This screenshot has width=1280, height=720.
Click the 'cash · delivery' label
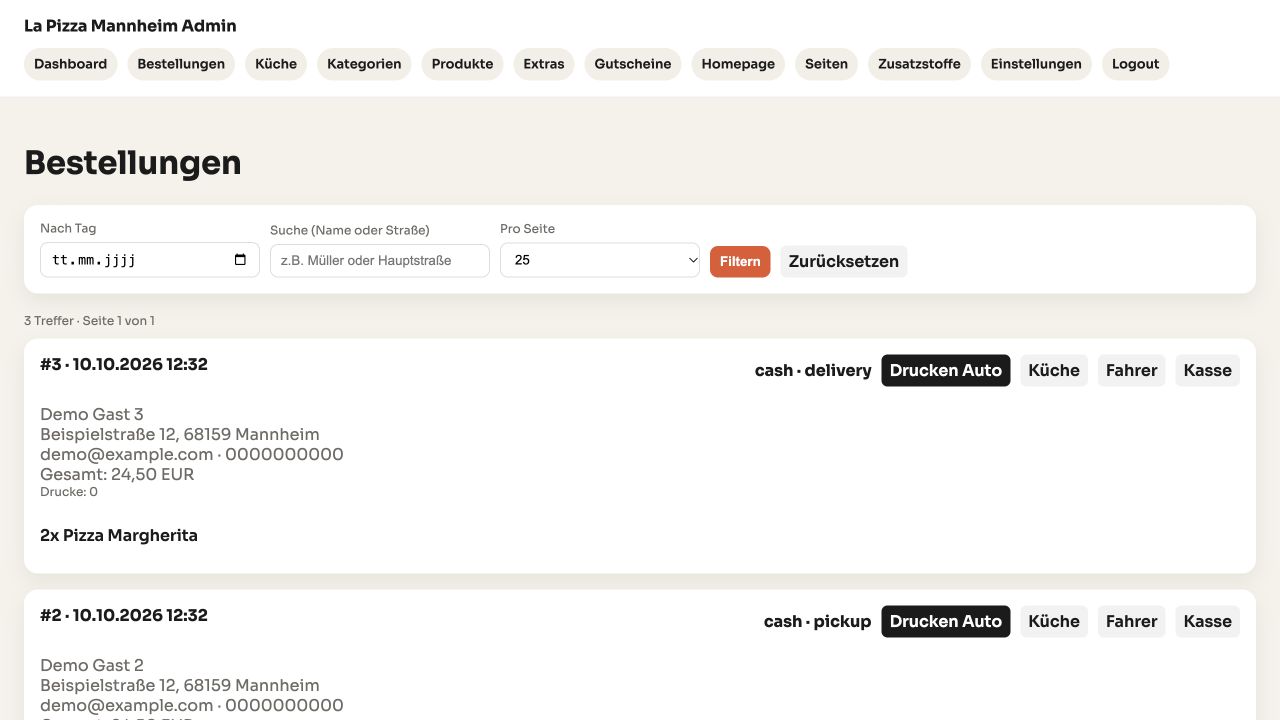pyautogui.click(x=813, y=370)
